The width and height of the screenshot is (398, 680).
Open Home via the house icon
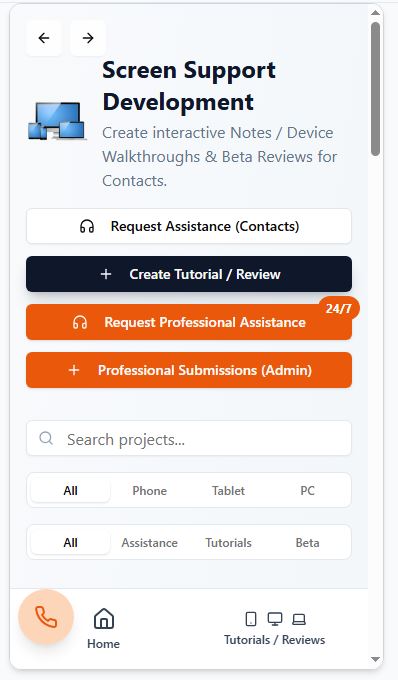pos(104,618)
